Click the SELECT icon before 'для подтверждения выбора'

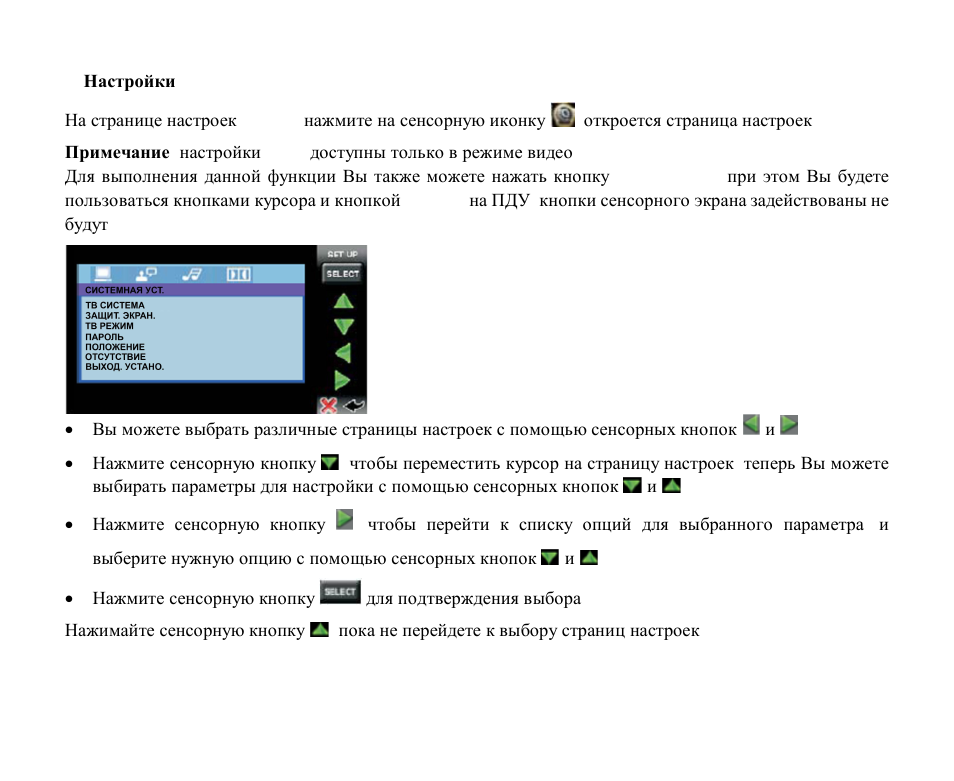pyautogui.click(x=340, y=592)
